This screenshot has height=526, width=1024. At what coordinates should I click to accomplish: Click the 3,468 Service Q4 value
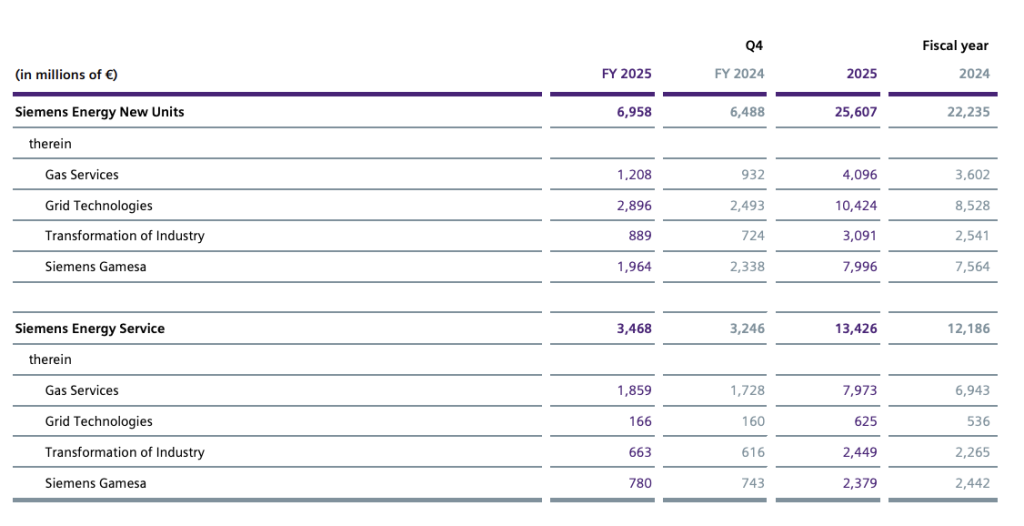pos(634,328)
